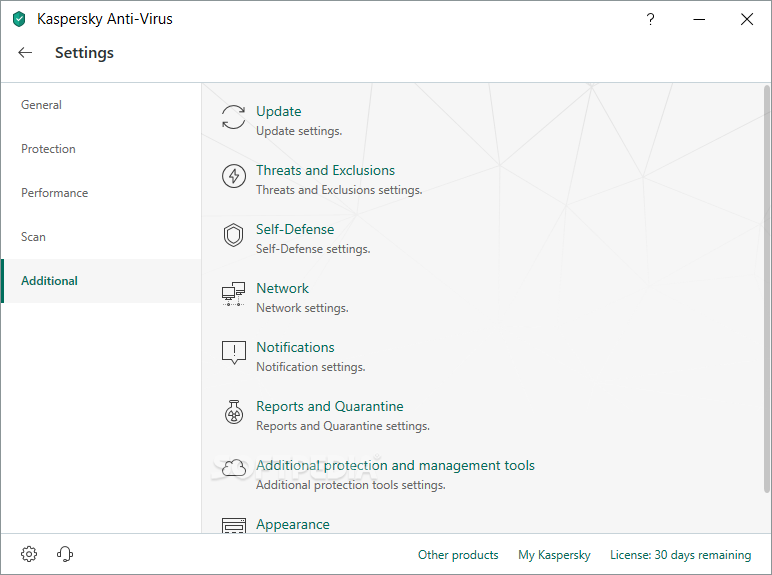Screen dimensions: 772x575
Task: Click 'Threats and Exclusions settings.' text
Action: [339, 190]
